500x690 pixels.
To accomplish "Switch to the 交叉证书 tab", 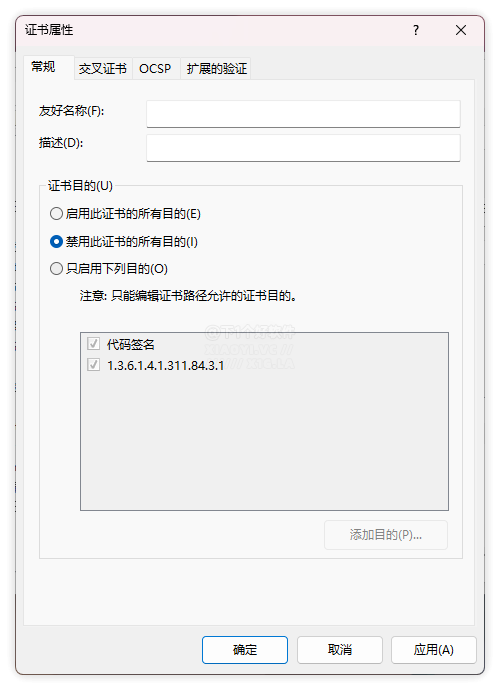I will coord(103,69).
